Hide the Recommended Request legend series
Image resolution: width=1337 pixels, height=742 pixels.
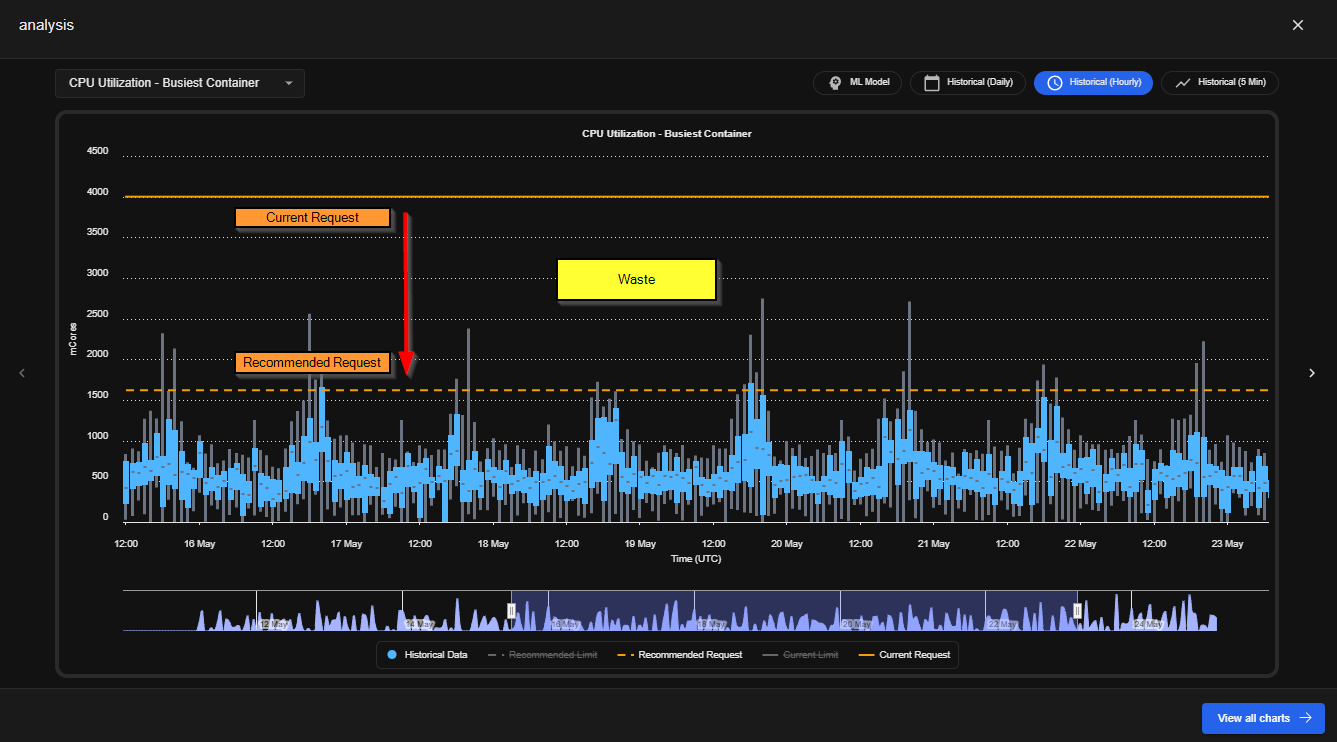pyautogui.click(x=679, y=655)
